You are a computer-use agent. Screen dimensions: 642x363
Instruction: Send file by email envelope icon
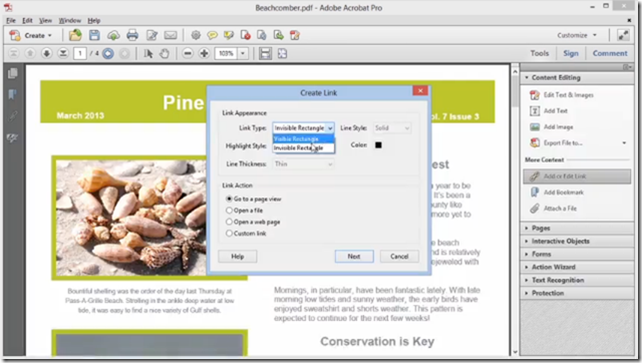[170, 35]
